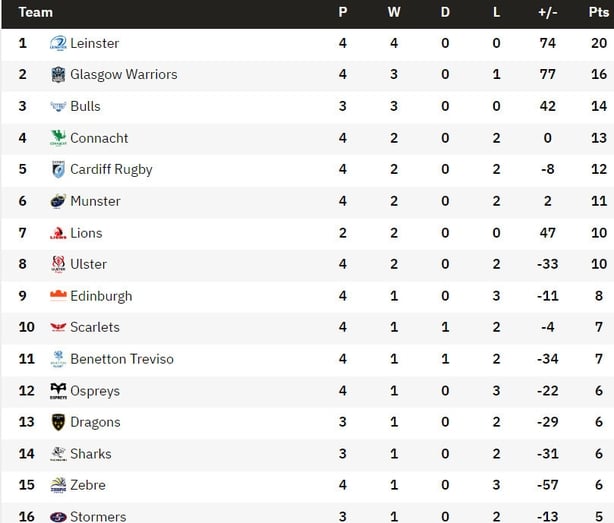Viewport: 614px width, 523px height.
Task: Click the Ulster red hand crest
Action: (x=58, y=264)
